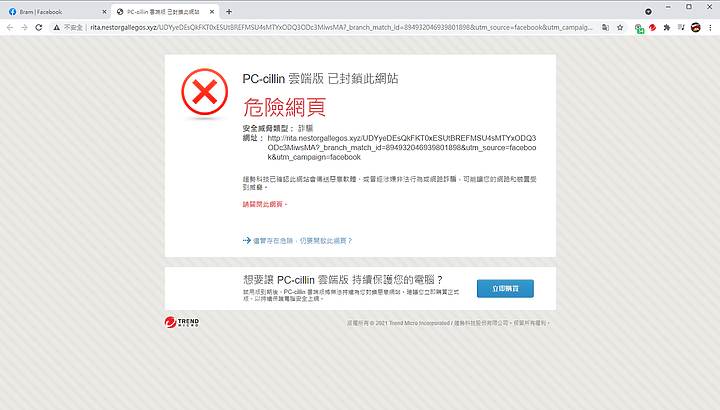Click the address bar URL field

(341, 28)
